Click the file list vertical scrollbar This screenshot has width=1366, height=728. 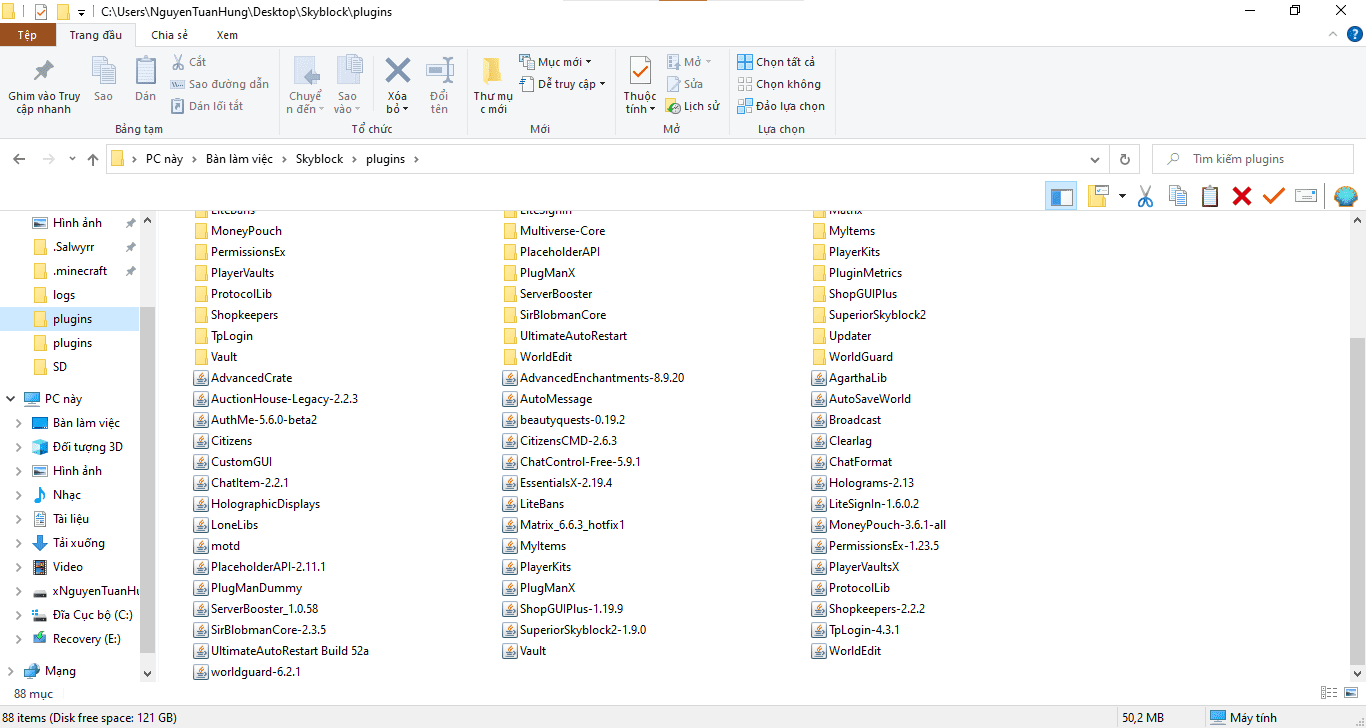click(1357, 500)
